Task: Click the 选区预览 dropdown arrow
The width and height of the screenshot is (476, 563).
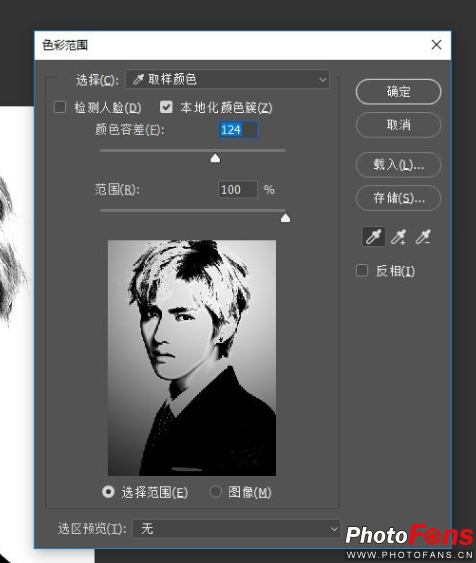Action: tap(334, 529)
